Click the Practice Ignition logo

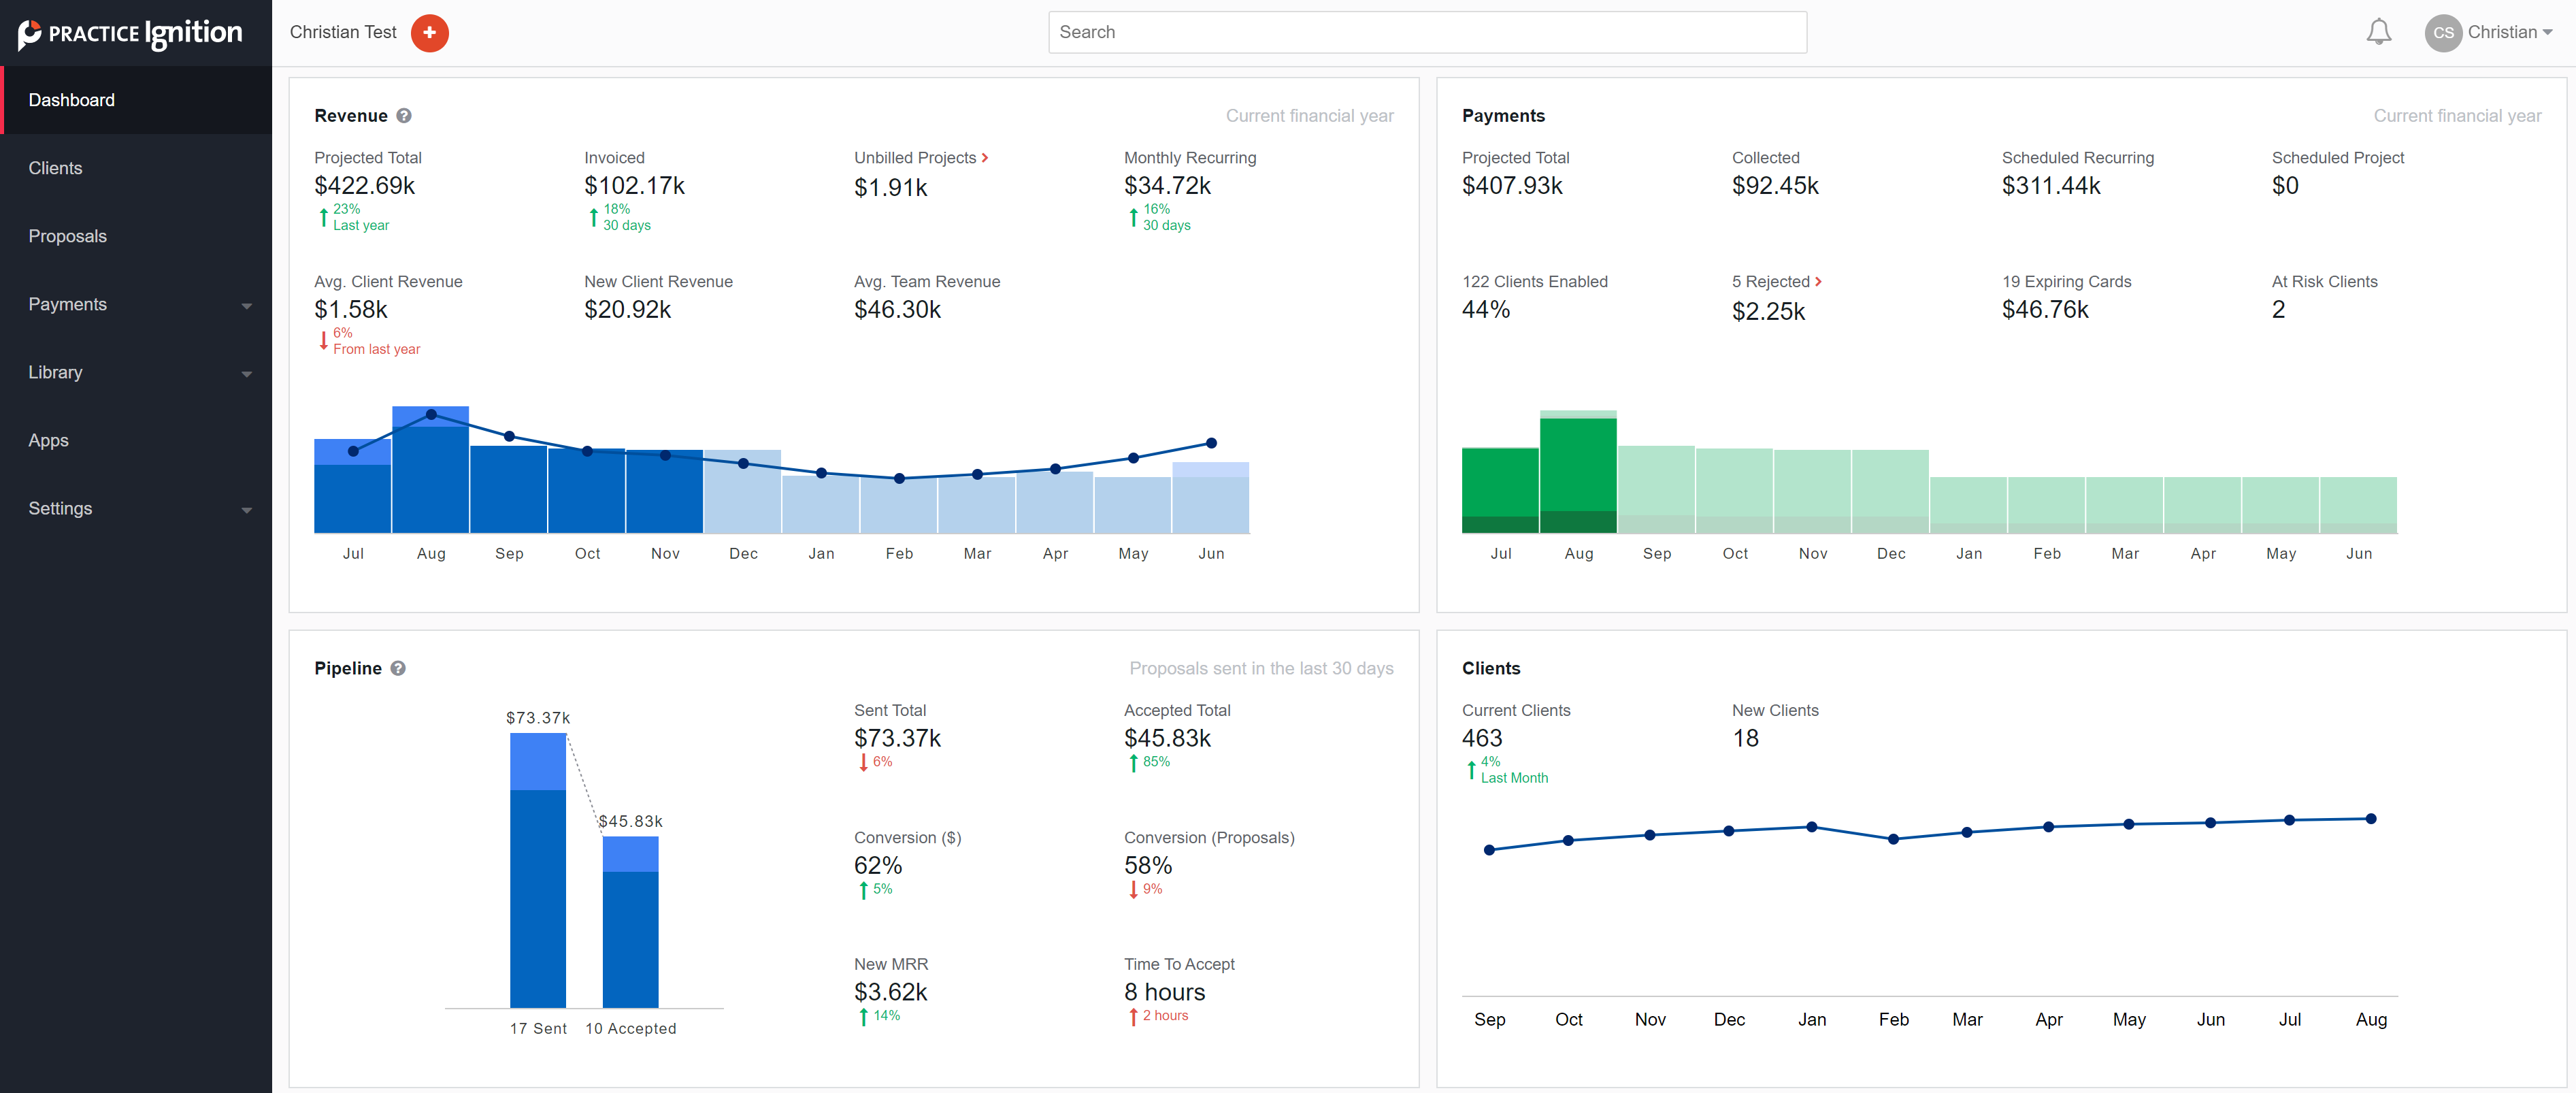pos(130,33)
